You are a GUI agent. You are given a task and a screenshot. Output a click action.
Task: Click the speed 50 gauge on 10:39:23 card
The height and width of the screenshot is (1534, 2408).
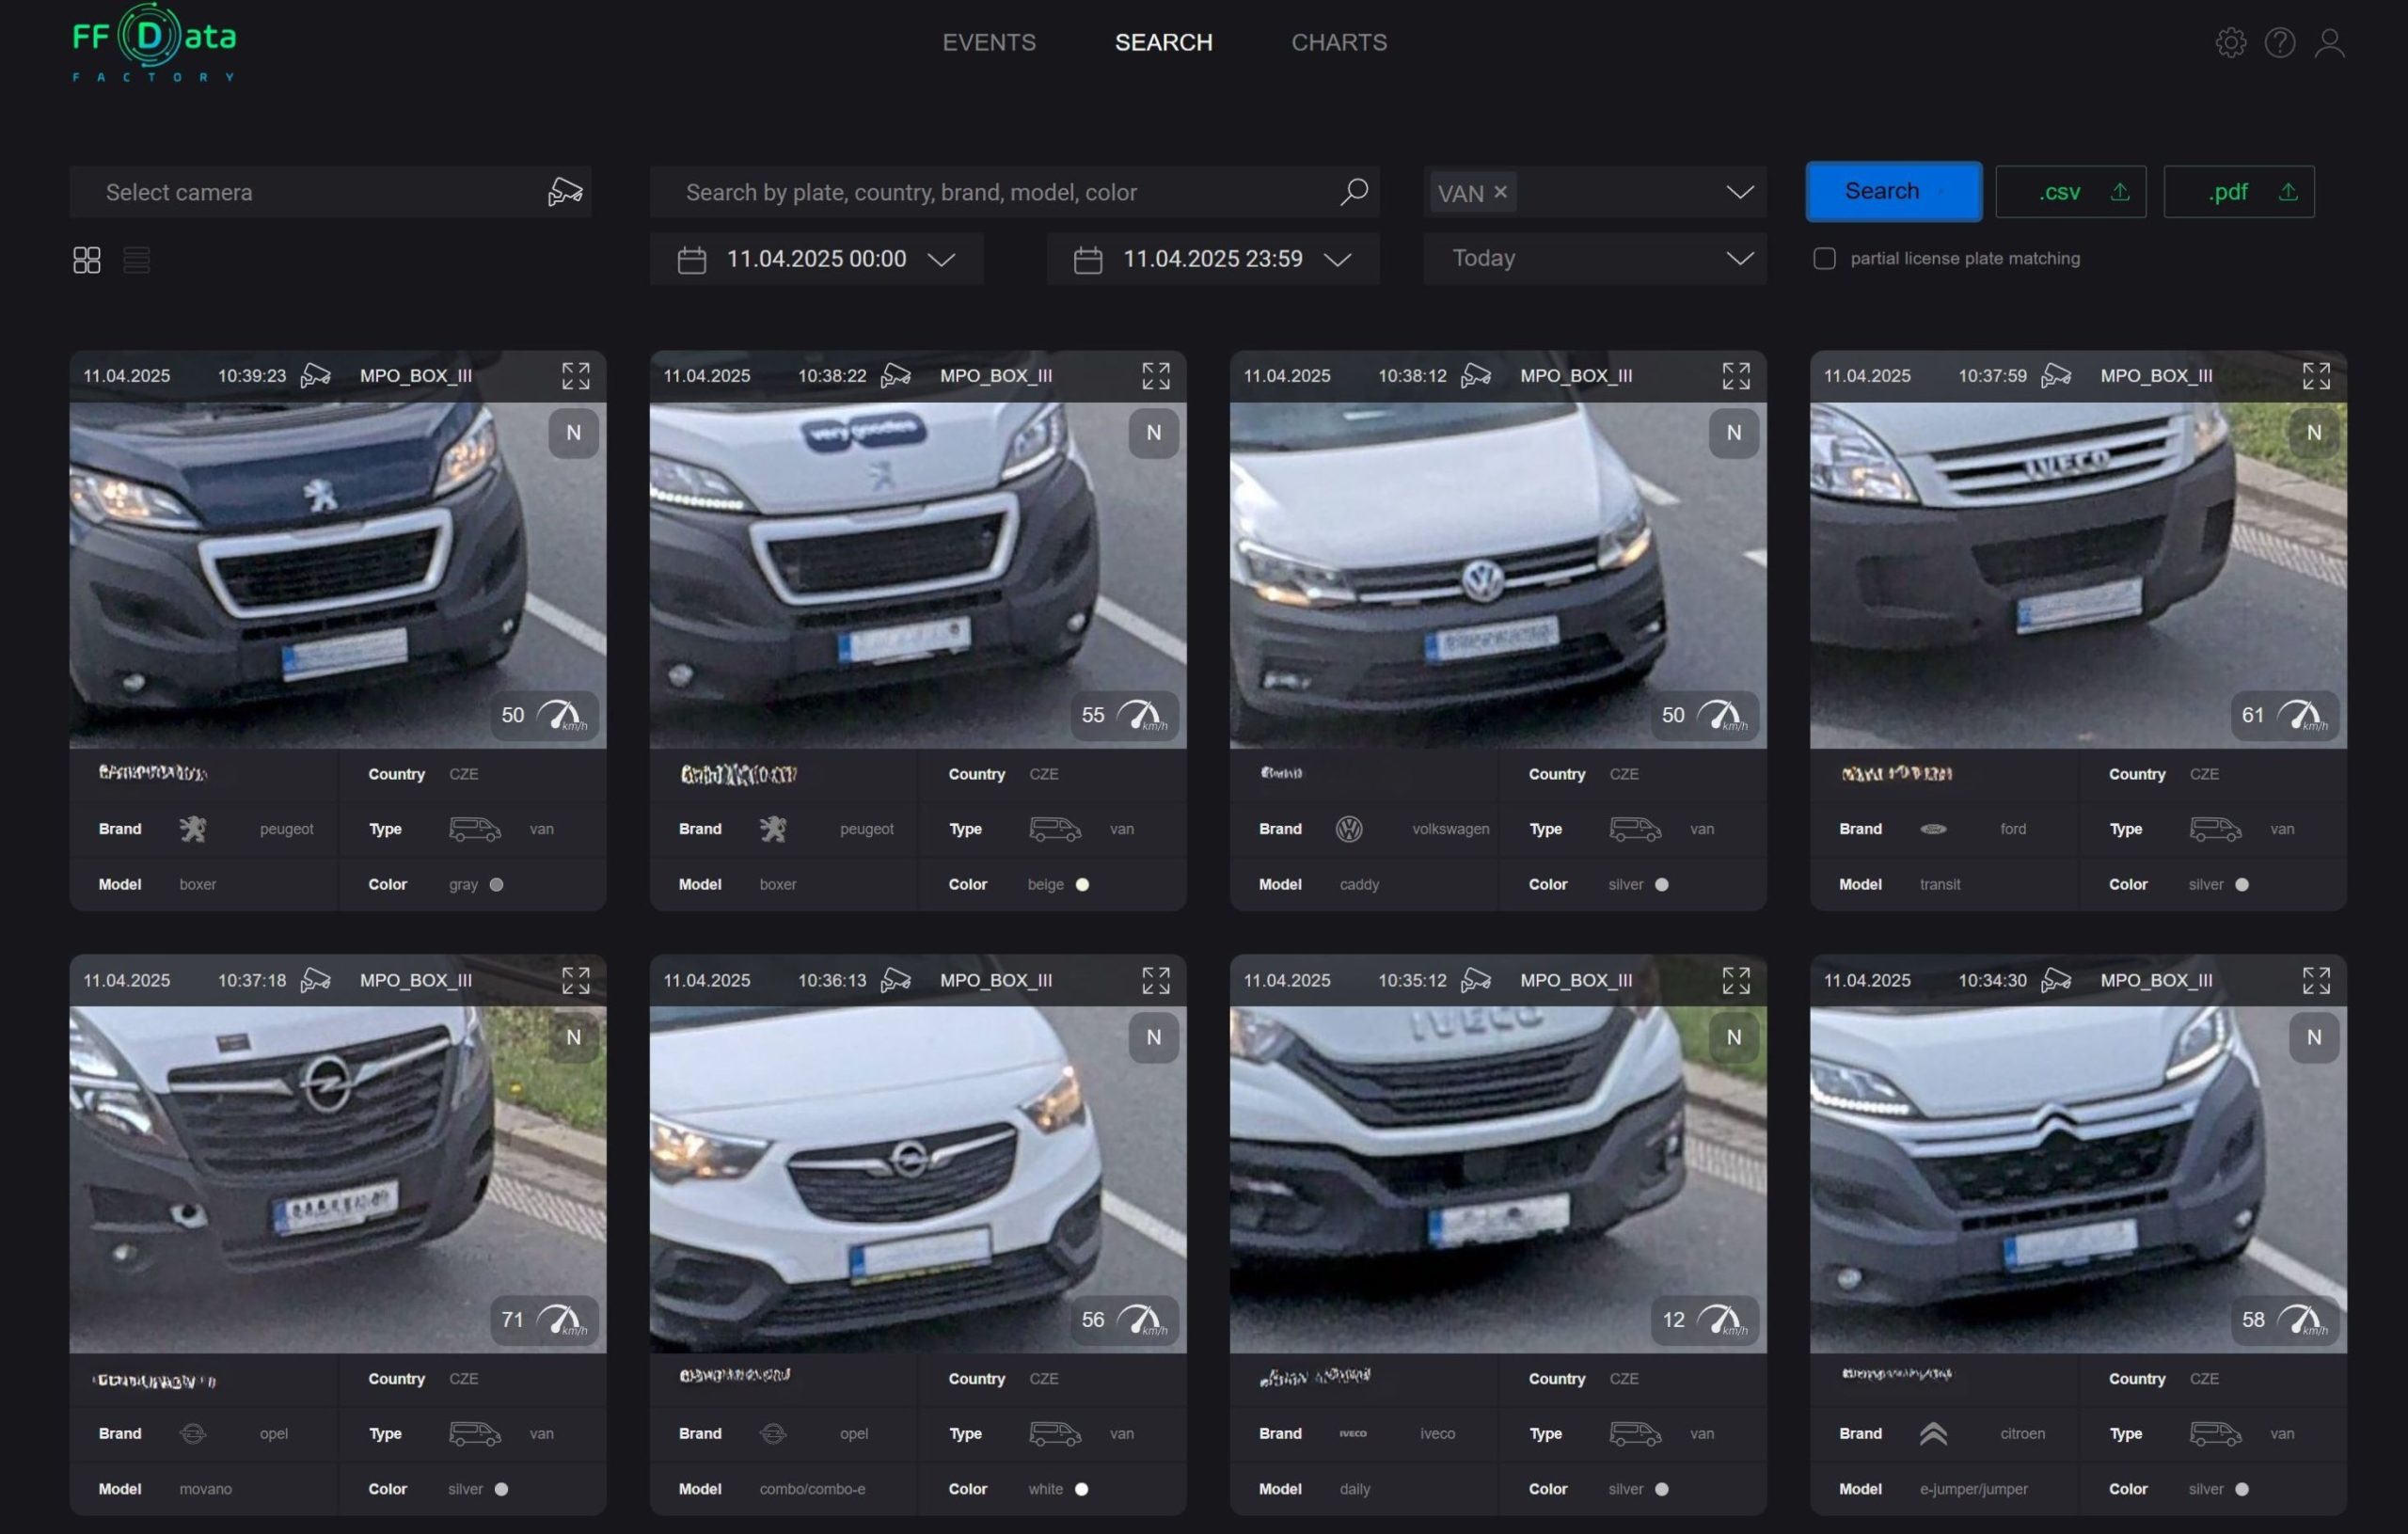[544, 715]
